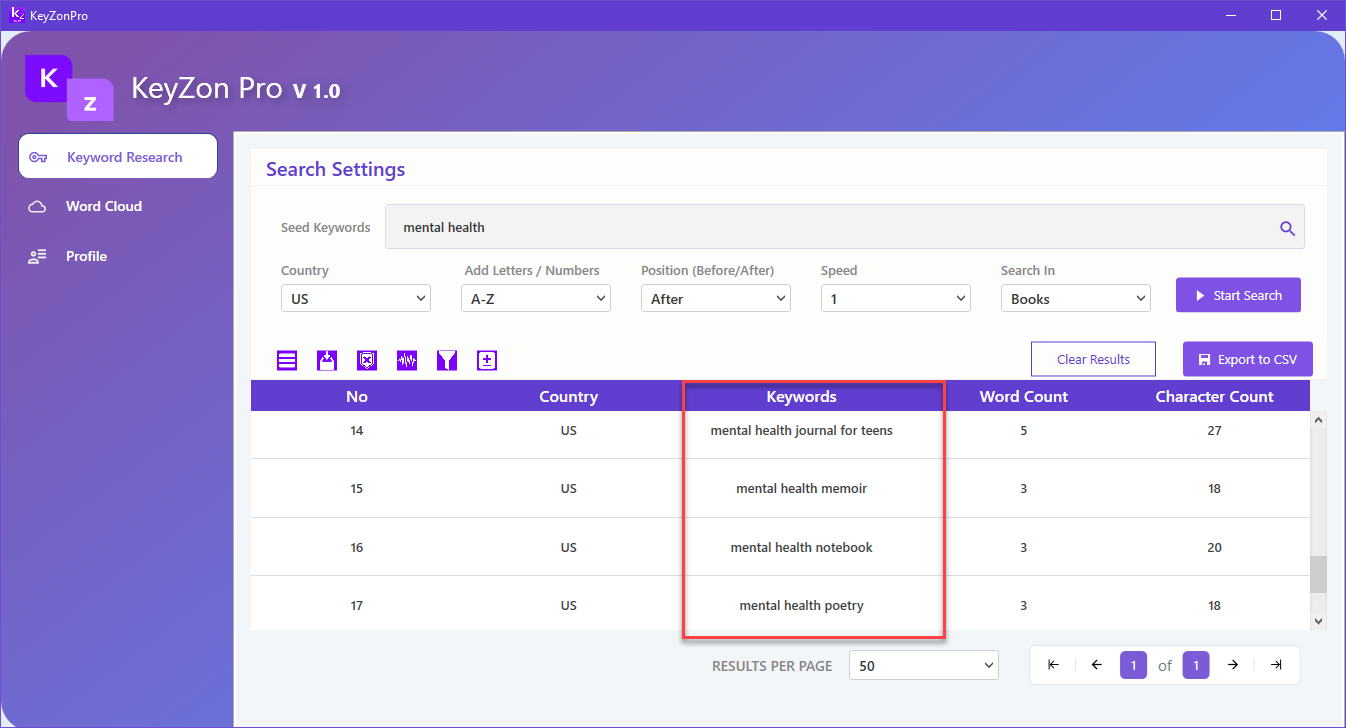Click the funnel filter toolbar icon

(x=447, y=360)
